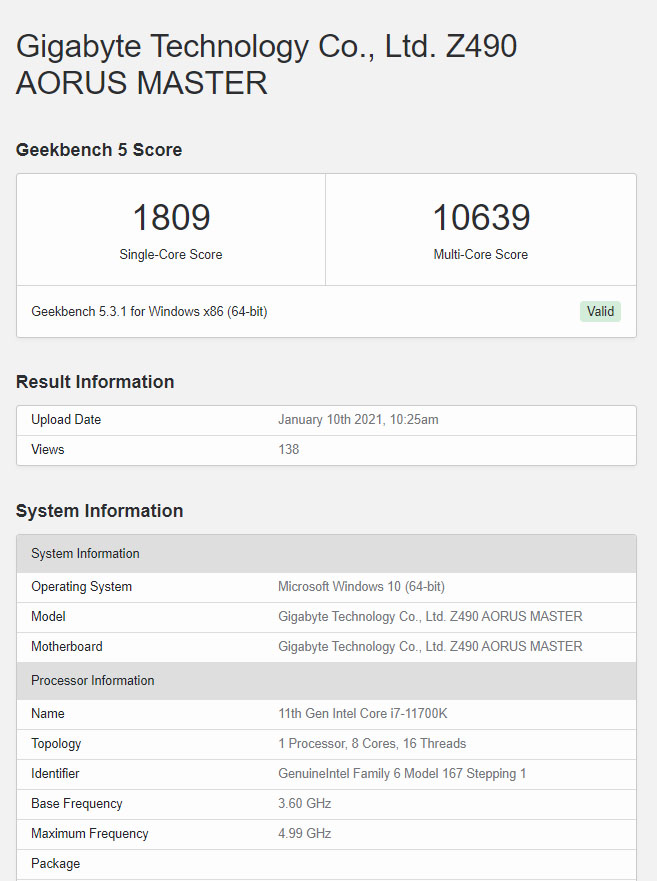The height and width of the screenshot is (881, 657).
Task: Click the Operating System label
Action: [81, 587]
